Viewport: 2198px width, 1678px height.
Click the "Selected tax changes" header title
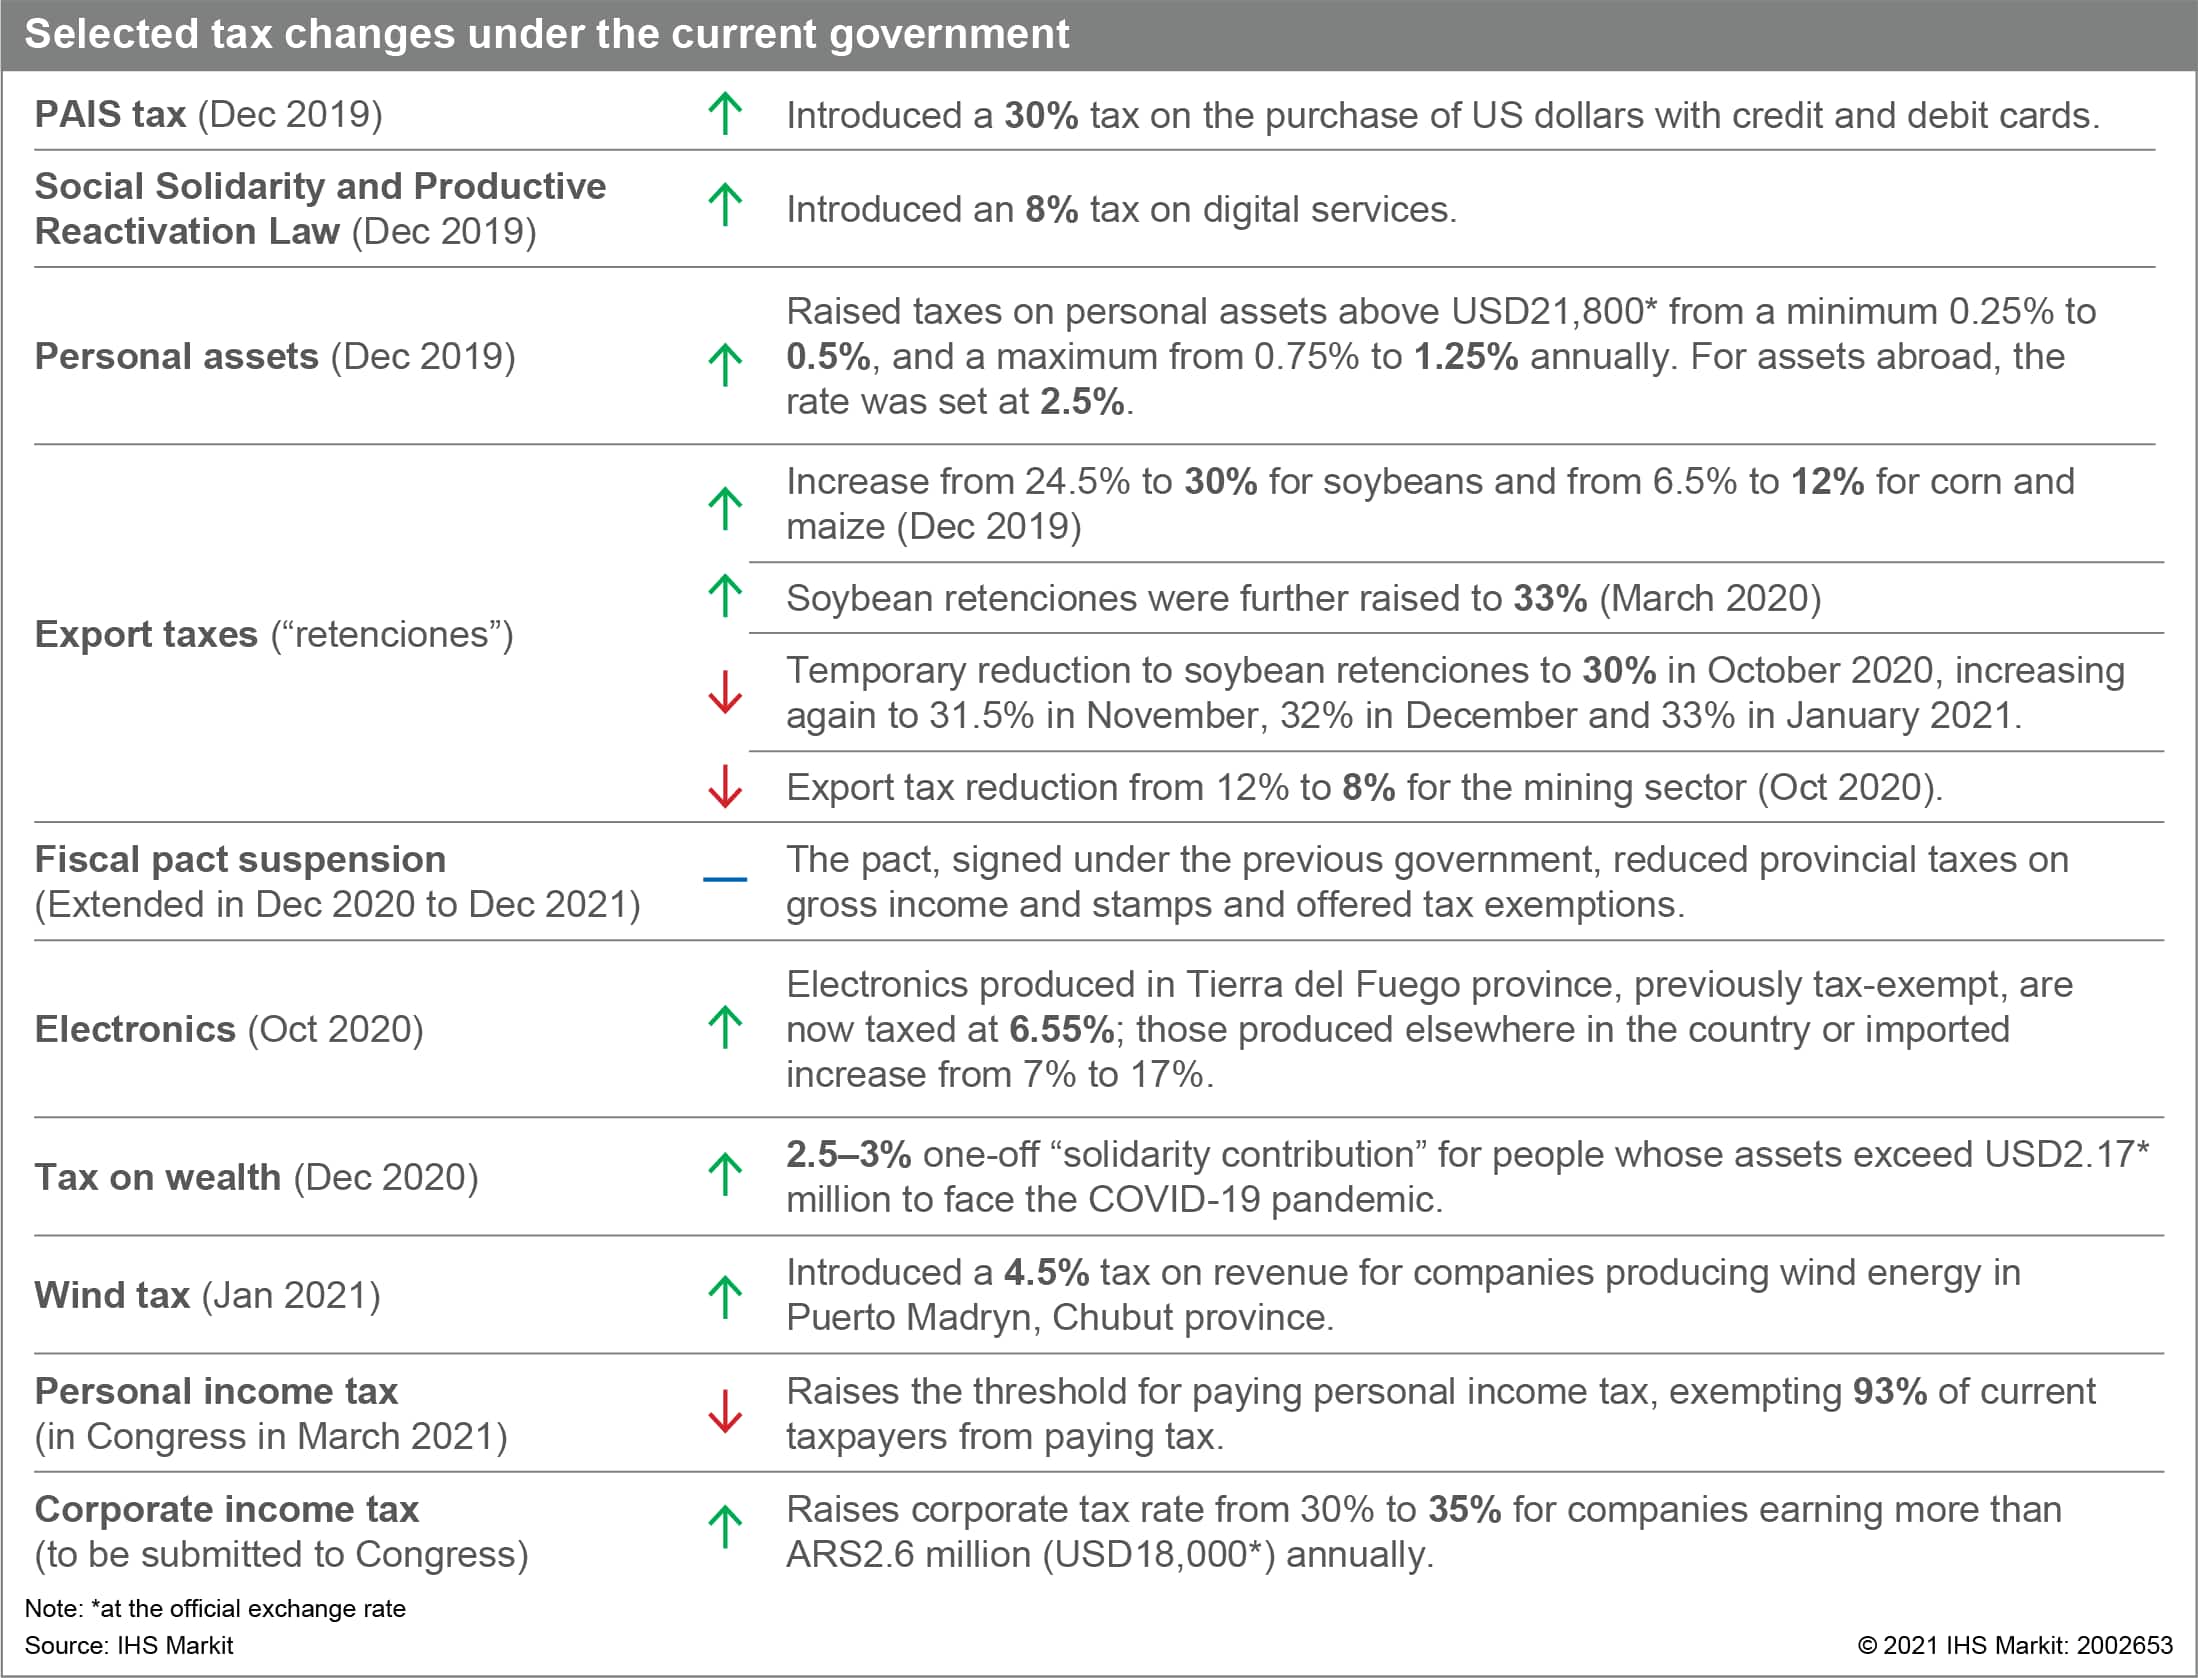pyautogui.click(x=547, y=34)
